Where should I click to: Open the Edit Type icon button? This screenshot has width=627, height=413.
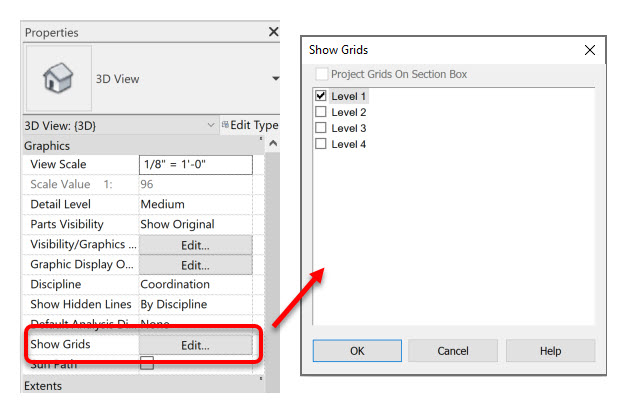(250, 125)
